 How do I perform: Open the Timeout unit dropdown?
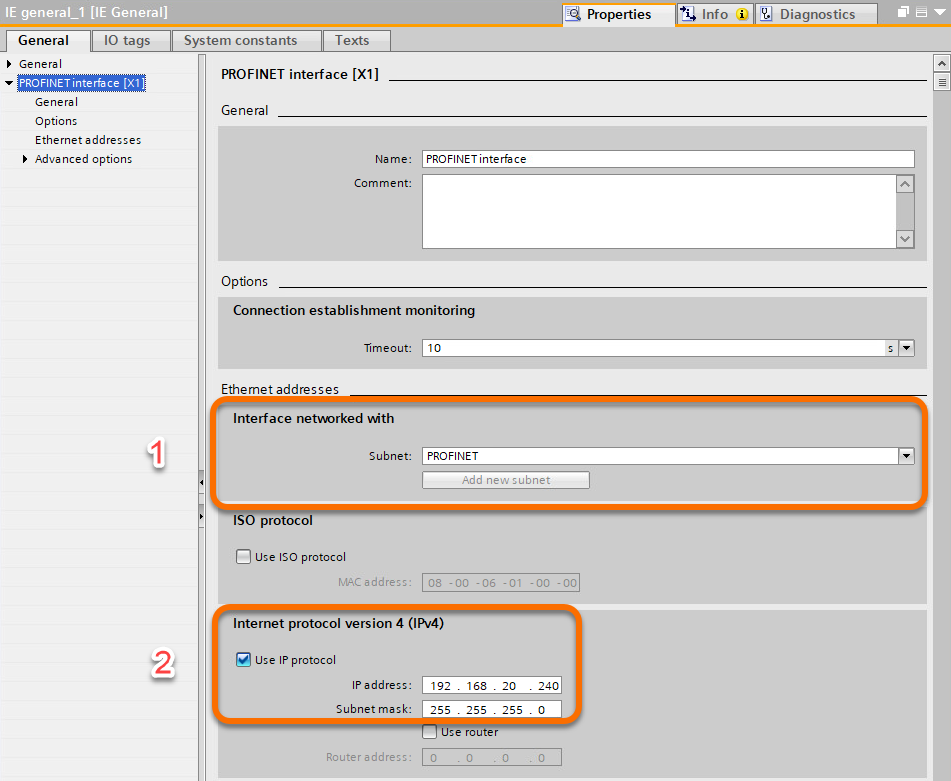point(906,348)
